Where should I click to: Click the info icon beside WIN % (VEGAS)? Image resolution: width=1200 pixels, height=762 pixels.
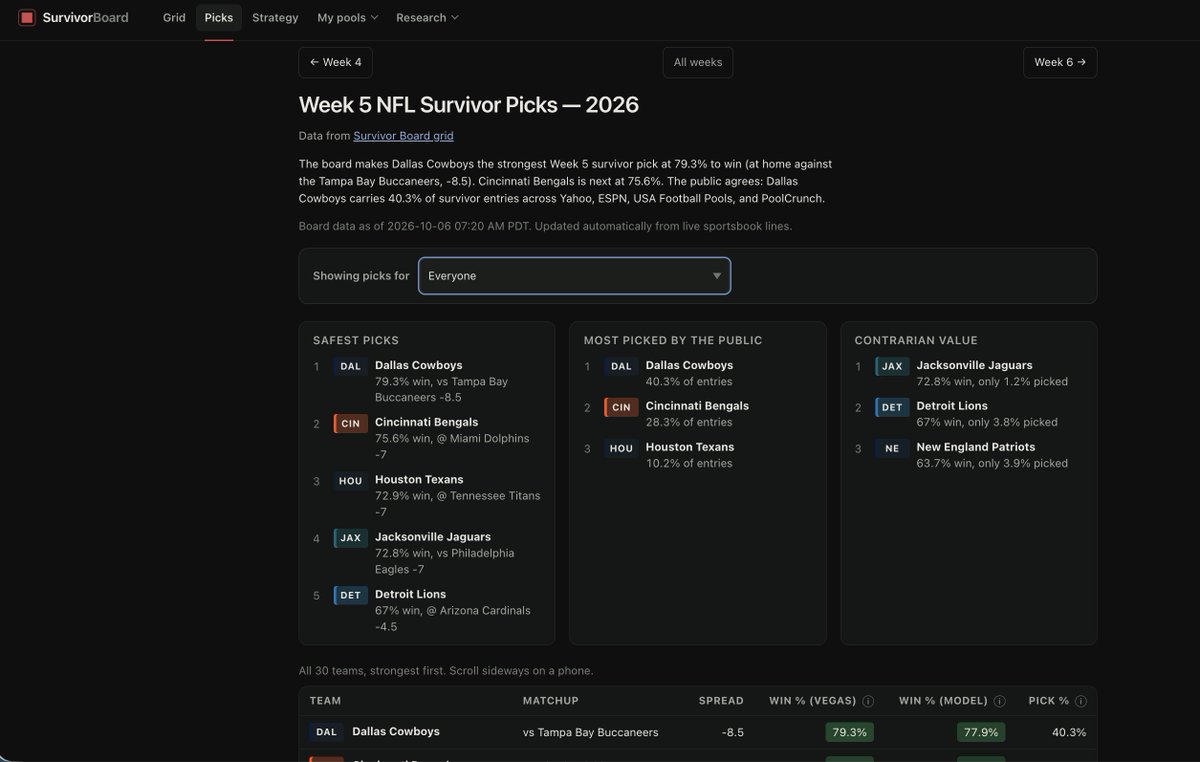(868, 701)
